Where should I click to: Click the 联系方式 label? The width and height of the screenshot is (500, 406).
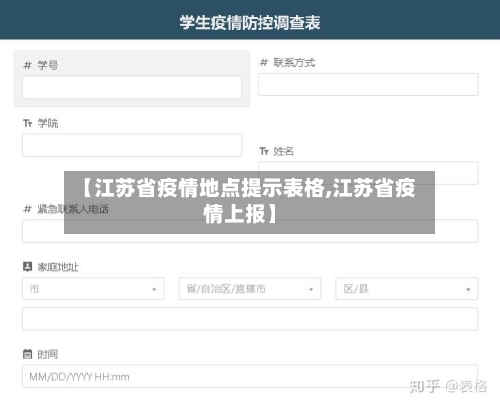point(294,62)
